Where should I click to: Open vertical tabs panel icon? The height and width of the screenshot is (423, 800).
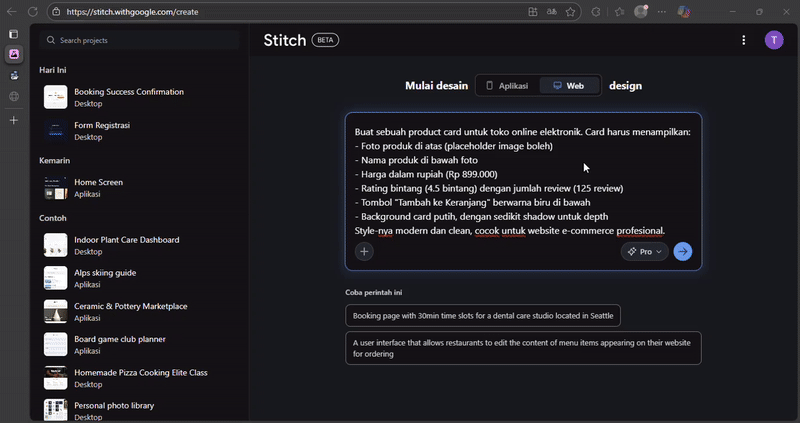14,34
